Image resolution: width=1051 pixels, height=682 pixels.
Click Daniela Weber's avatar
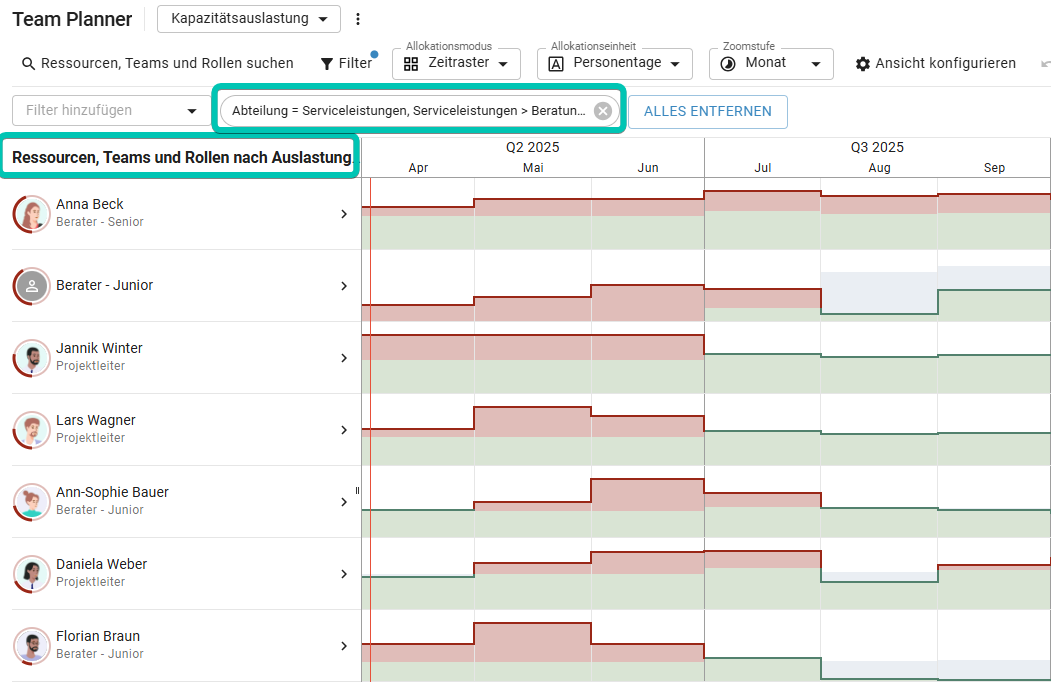[32, 574]
